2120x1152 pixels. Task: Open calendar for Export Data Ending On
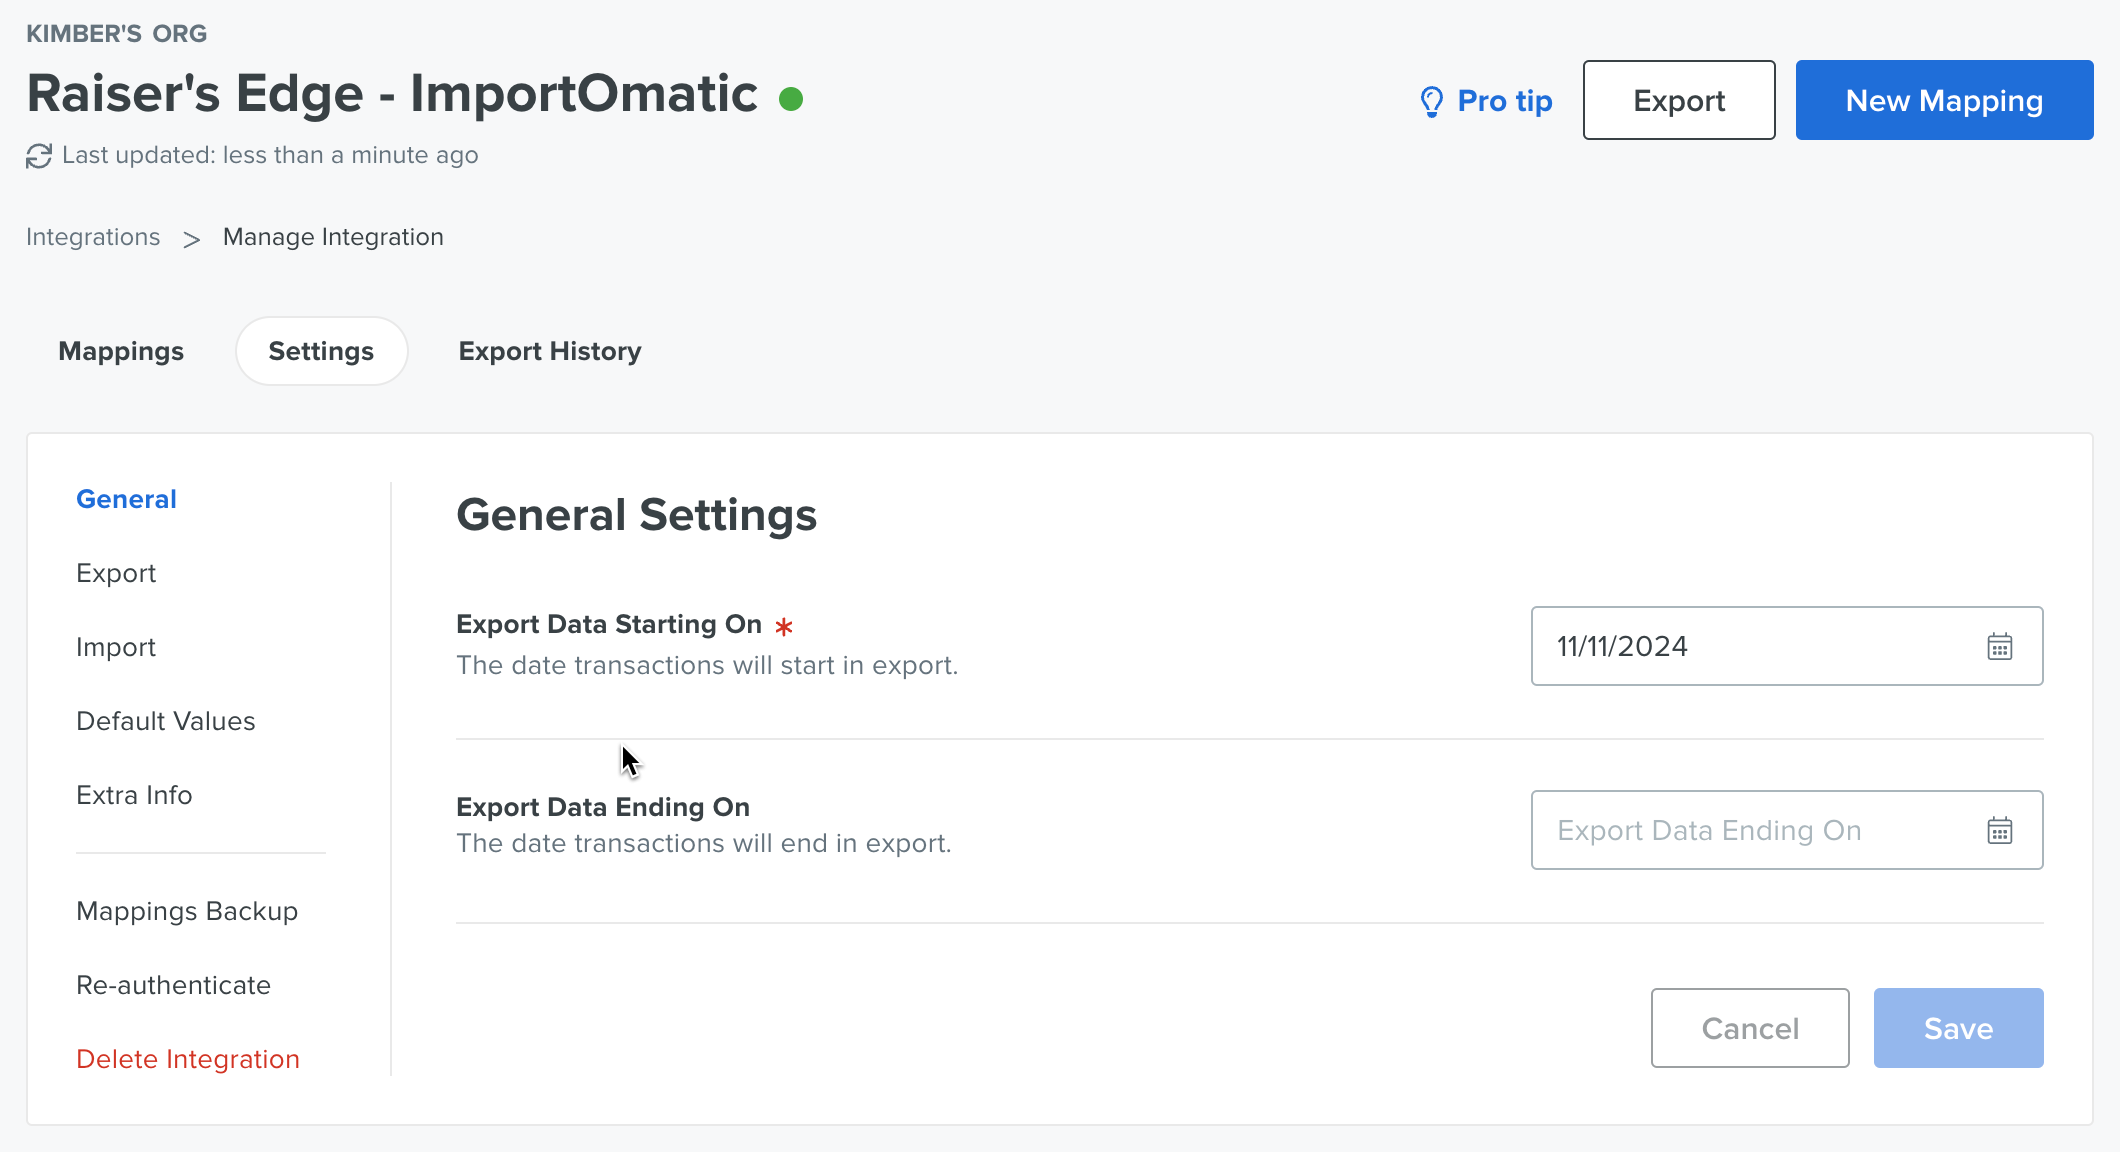pyautogui.click(x=2000, y=831)
